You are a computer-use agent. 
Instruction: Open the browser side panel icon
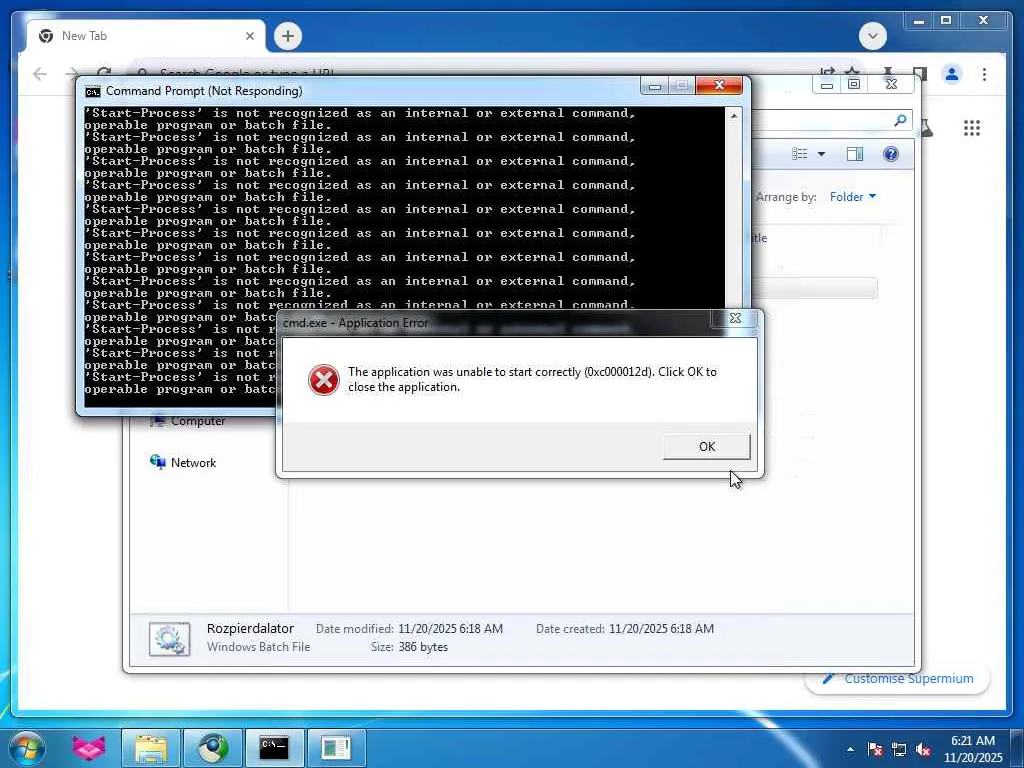(x=920, y=74)
